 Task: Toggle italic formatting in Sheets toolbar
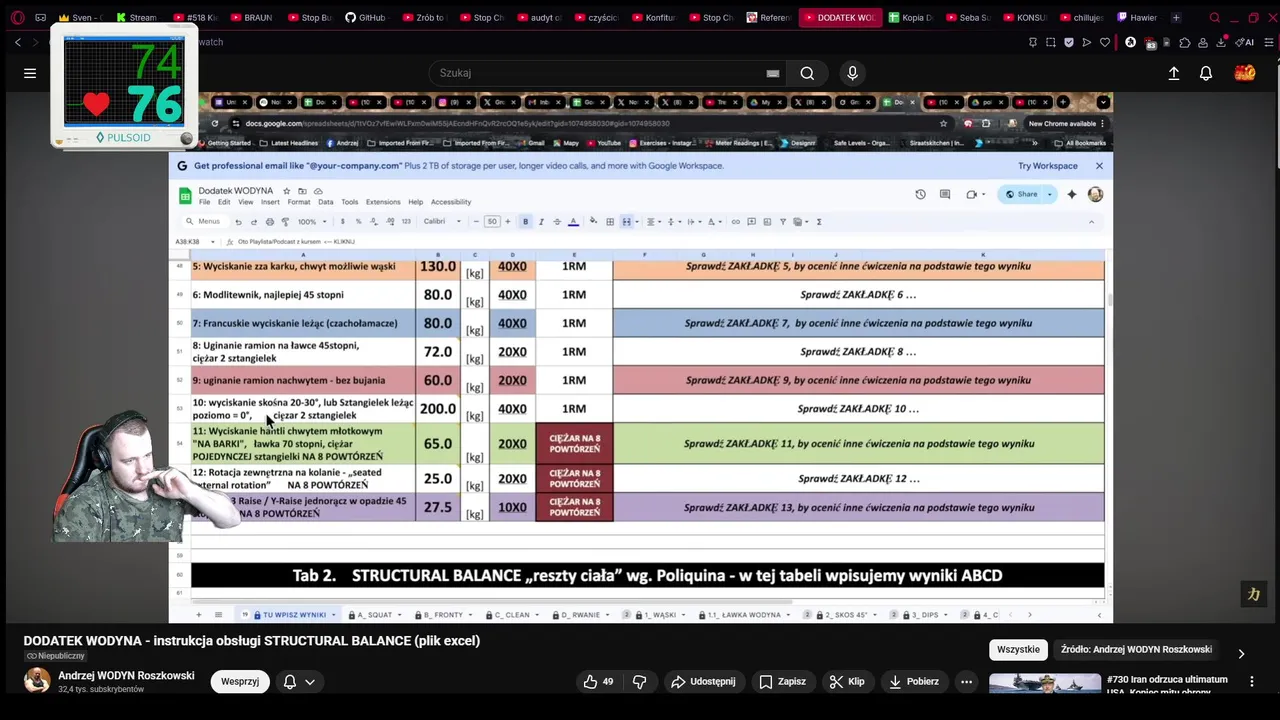541,222
